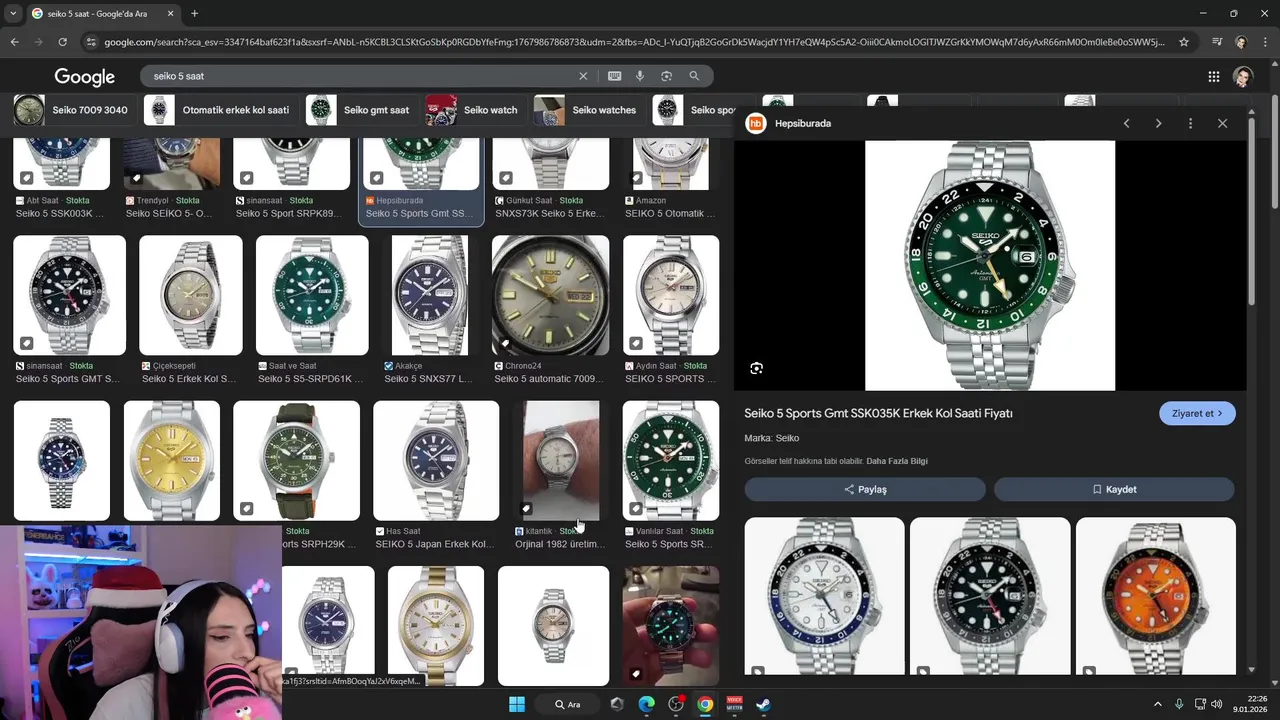Screen dimensions: 1280x720
Task: Go back in browser history
Action: pyautogui.click(x=14, y=42)
